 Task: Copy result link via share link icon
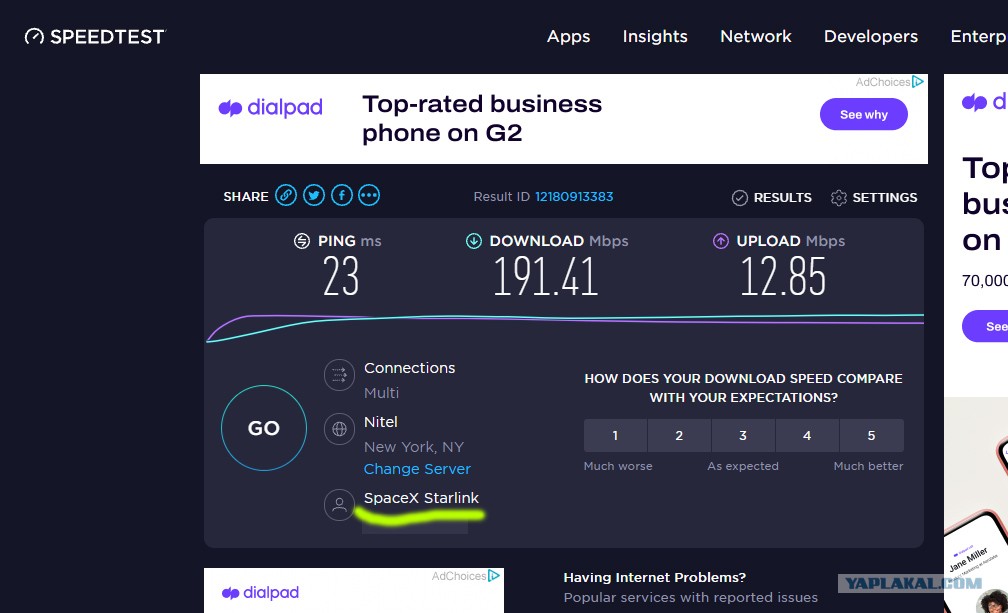click(x=286, y=195)
